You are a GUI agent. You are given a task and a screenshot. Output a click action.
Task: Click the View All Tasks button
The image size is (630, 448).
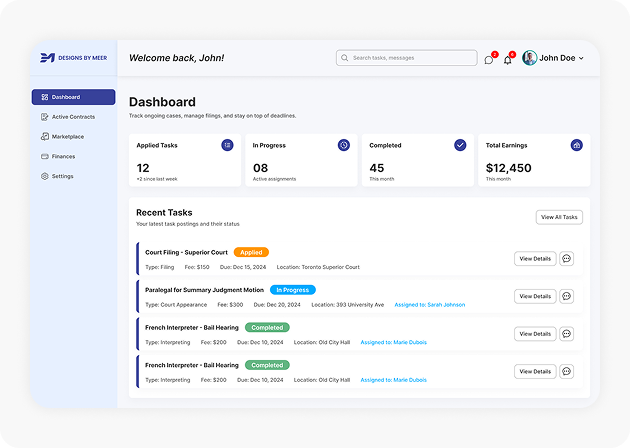point(559,217)
